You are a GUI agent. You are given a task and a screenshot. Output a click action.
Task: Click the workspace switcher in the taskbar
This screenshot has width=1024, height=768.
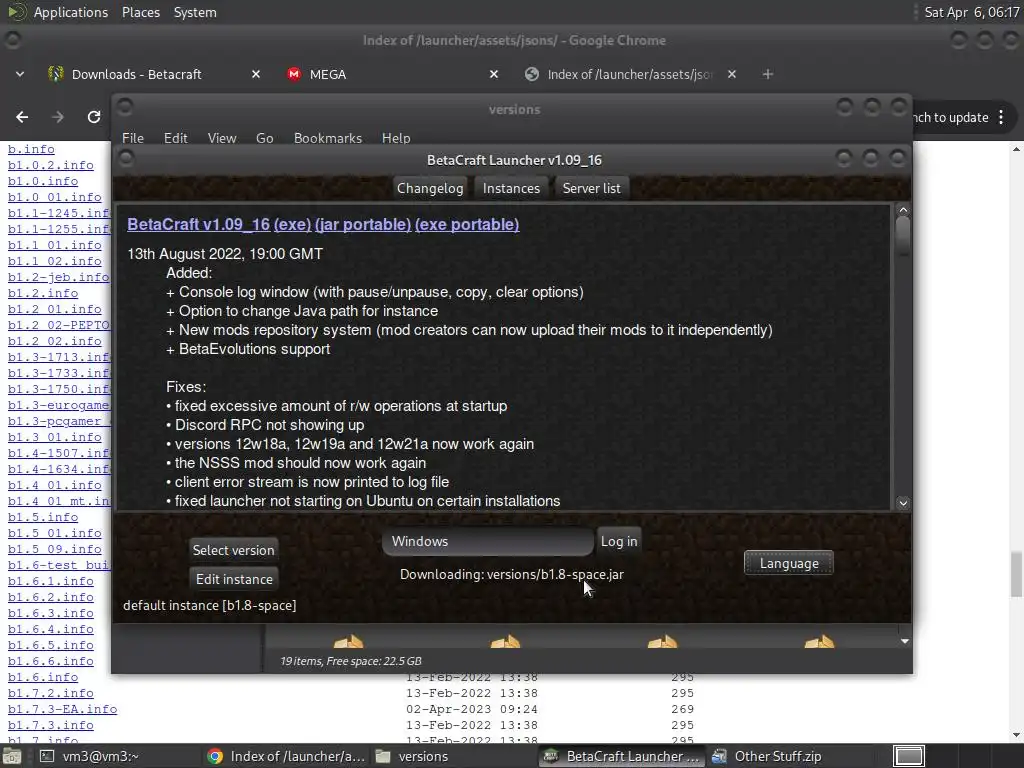[909, 756]
